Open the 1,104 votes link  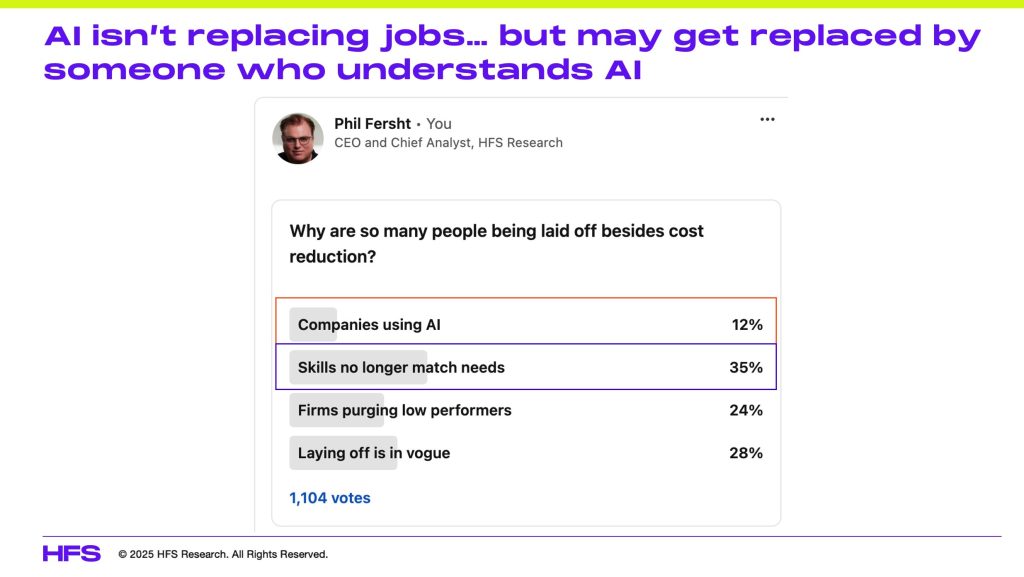330,498
